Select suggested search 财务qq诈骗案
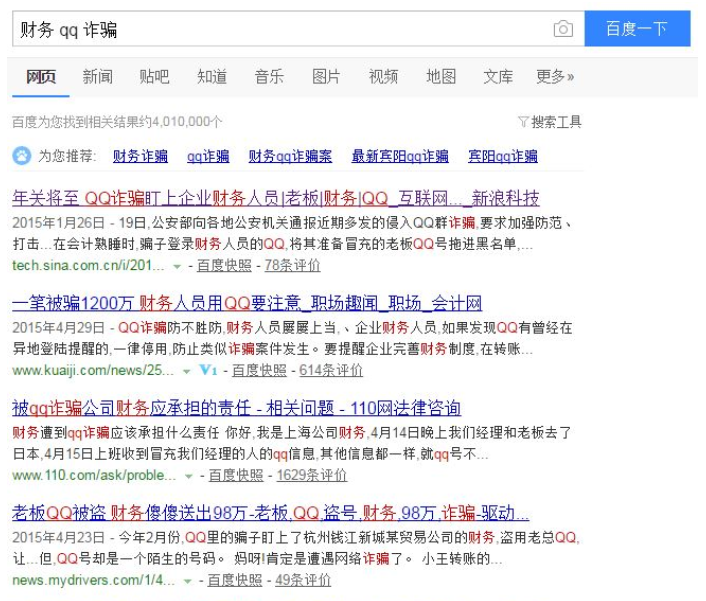Viewport: 706px width, 601px height. point(290,156)
